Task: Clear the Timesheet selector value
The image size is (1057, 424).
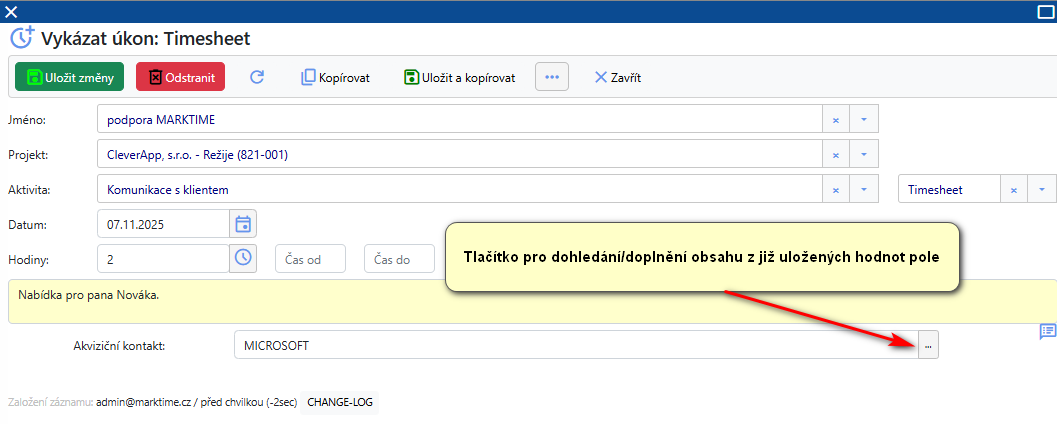Action: (x=1013, y=189)
